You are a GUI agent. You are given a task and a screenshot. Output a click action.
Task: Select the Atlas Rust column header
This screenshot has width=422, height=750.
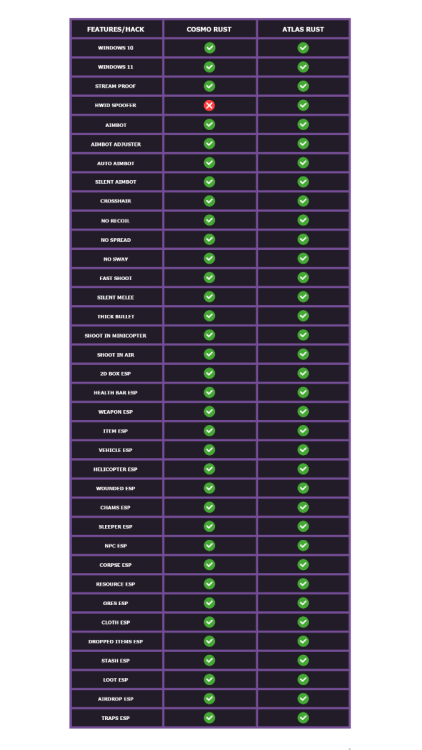tap(303, 29)
